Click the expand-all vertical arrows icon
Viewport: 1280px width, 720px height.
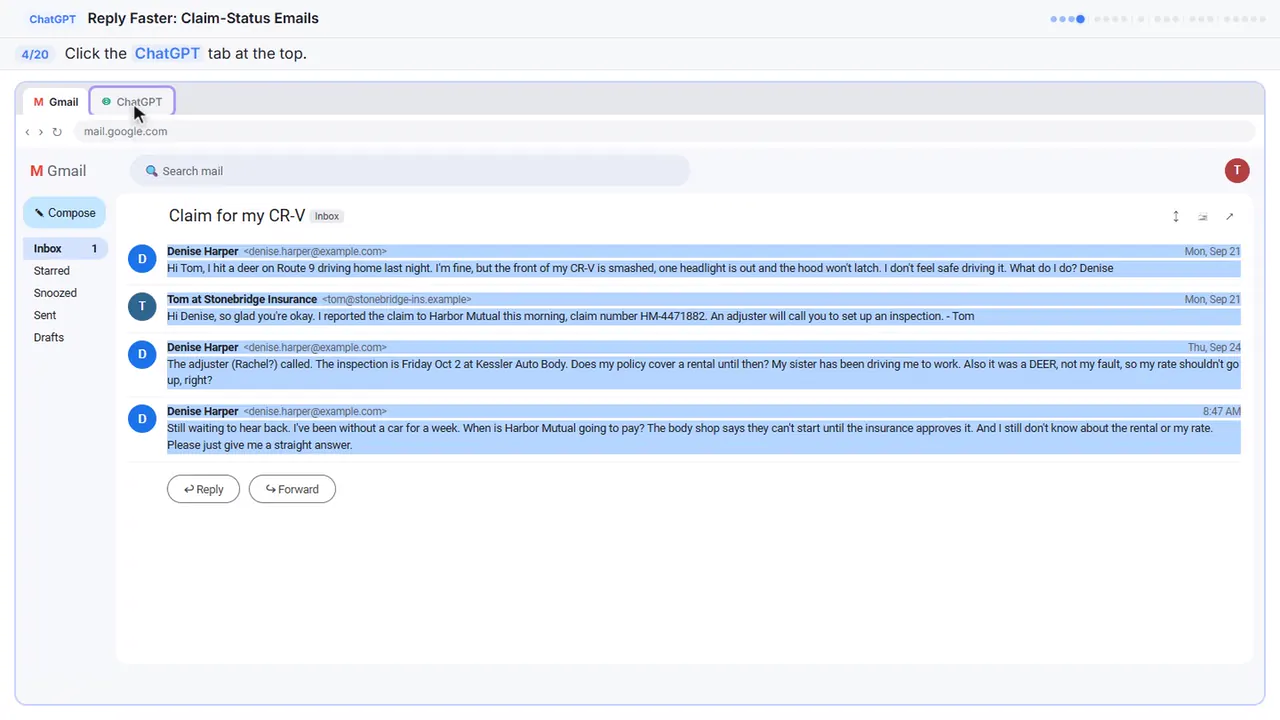tap(1176, 216)
